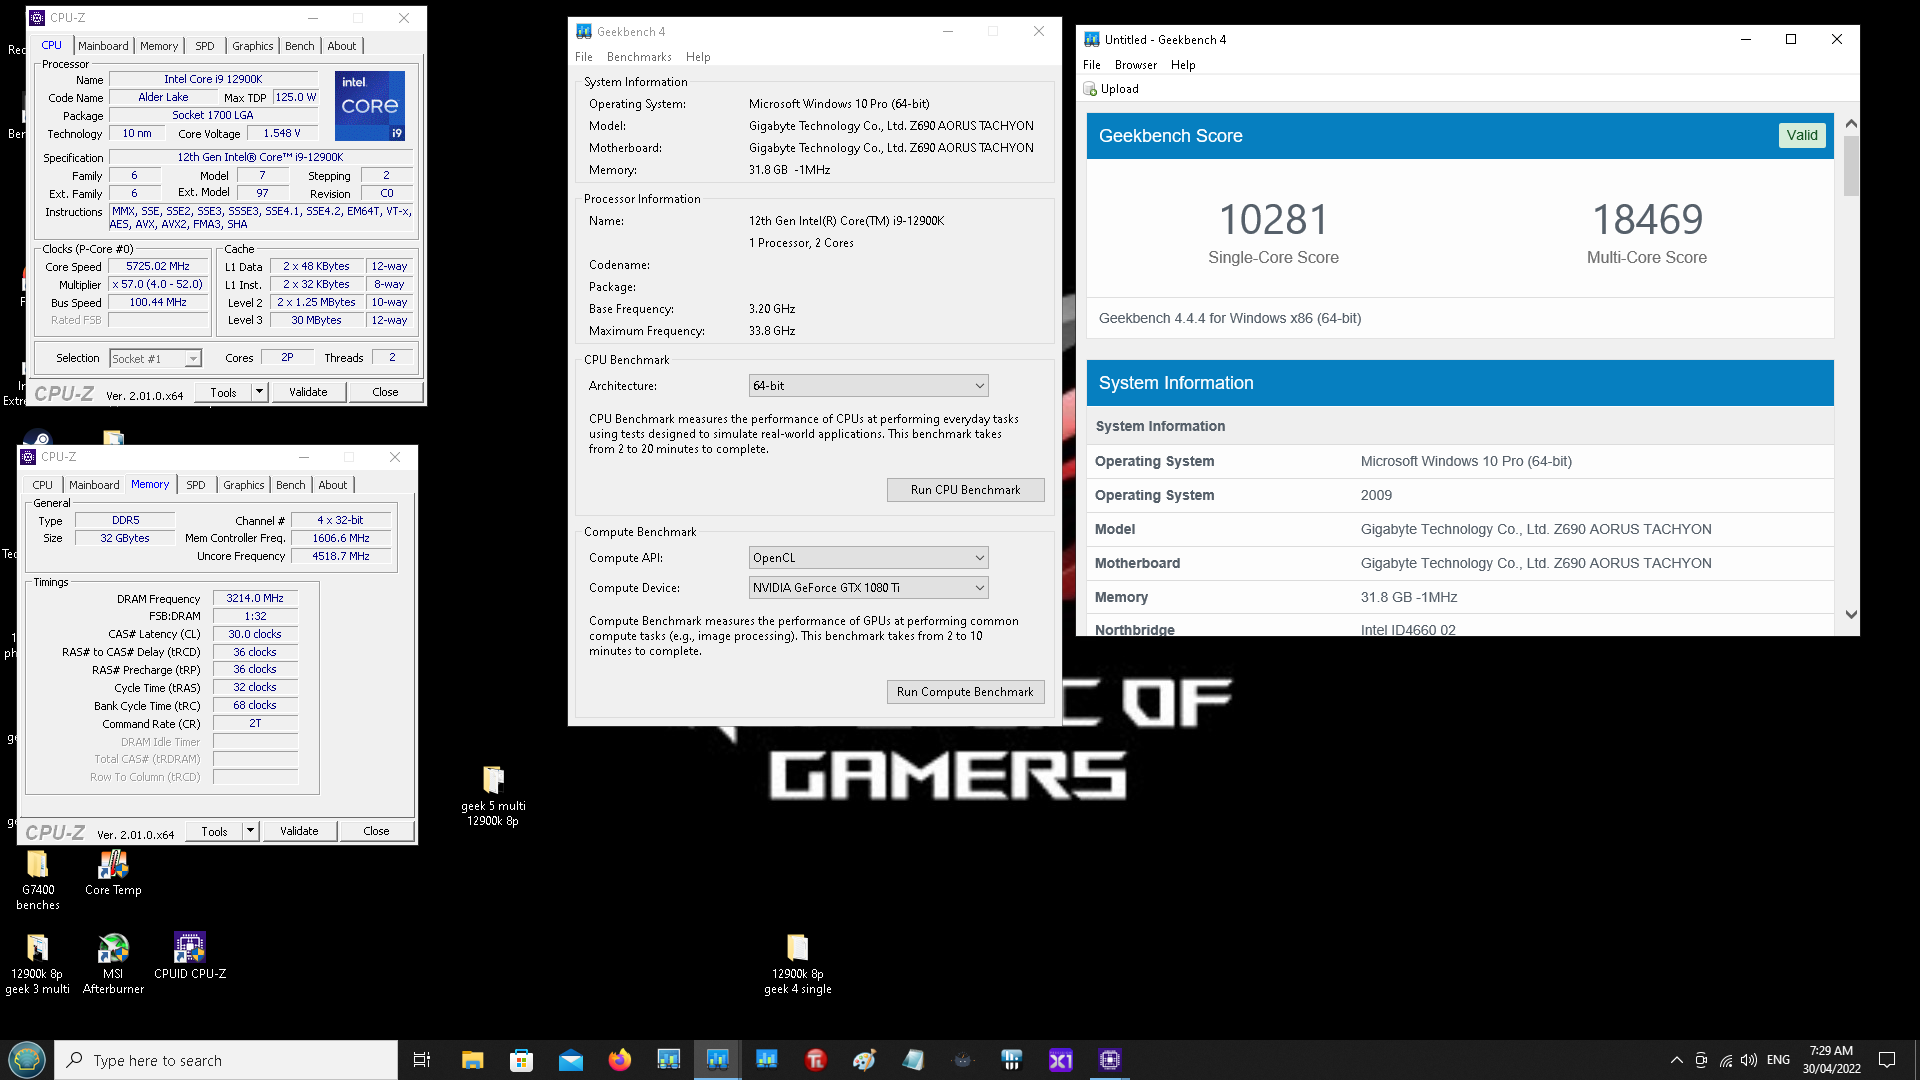
Task: Click Run CPU Benchmark button
Action: pyautogui.click(x=965, y=490)
